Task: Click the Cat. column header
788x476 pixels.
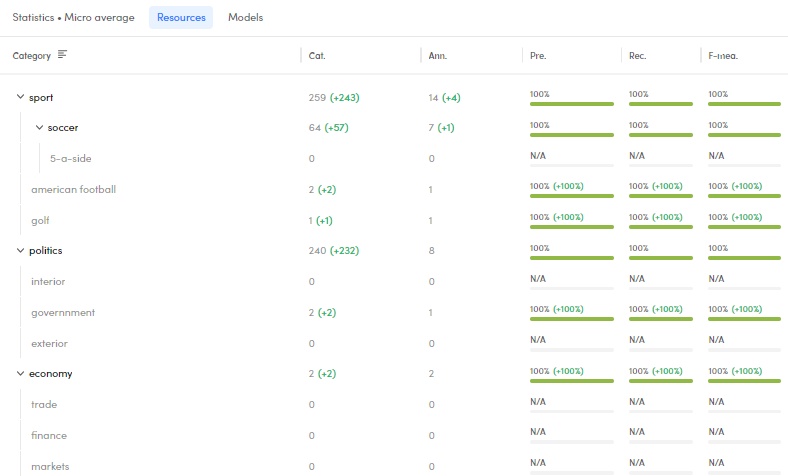Action: pyautogui.click(x=317, y=56)
